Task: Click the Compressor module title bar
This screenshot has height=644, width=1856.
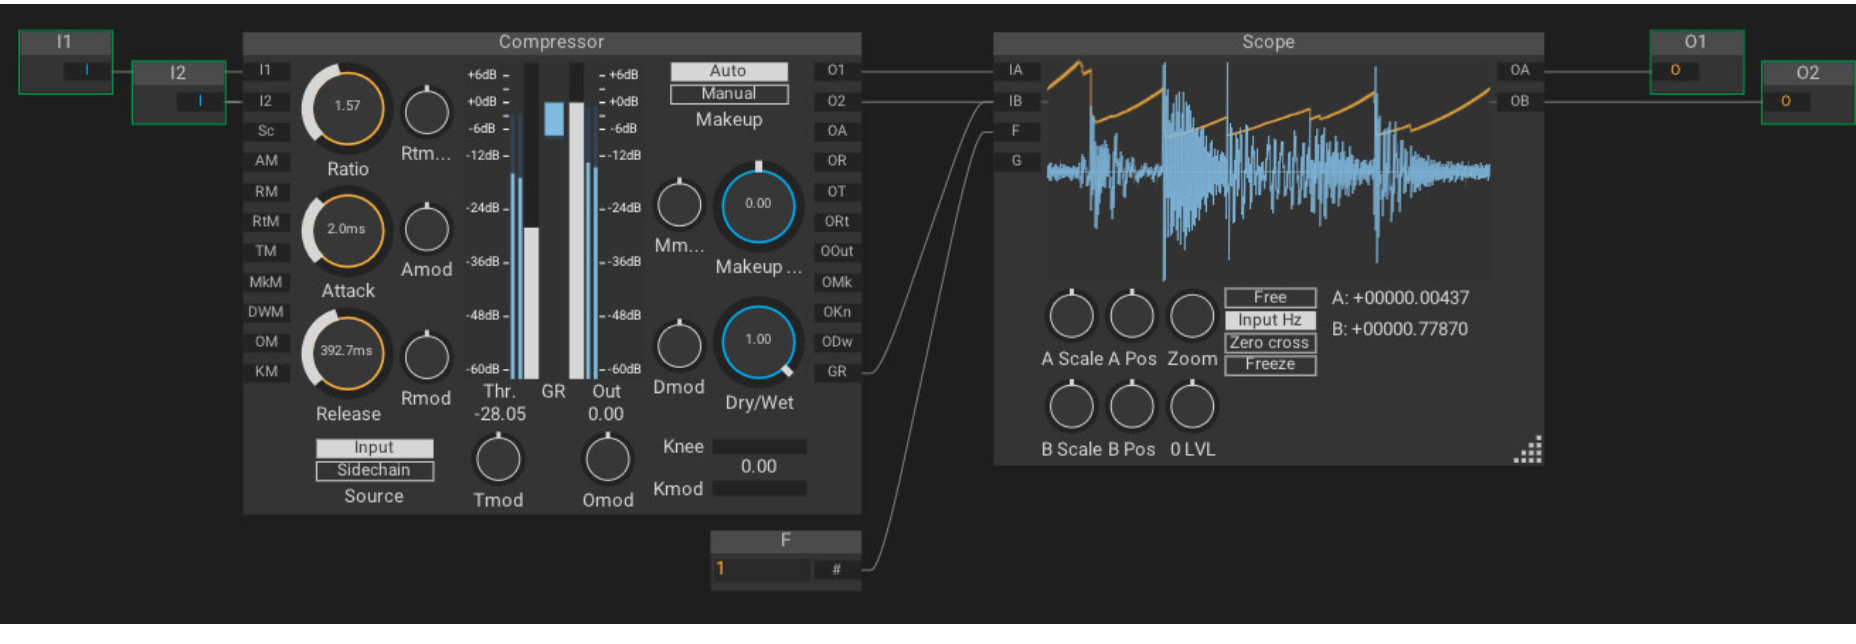Action: (x=552, y=43)
